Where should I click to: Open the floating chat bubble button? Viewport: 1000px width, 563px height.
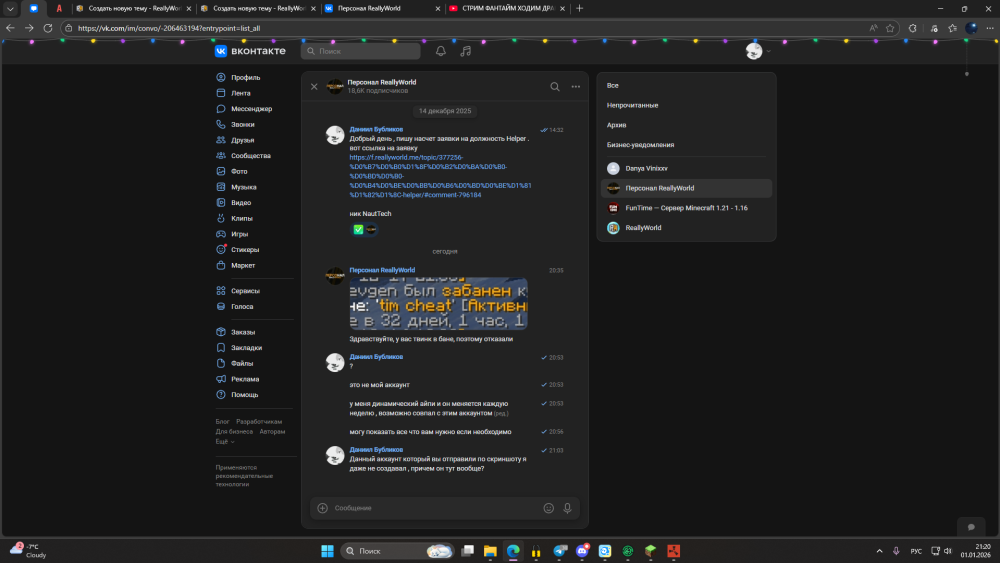(971, 527)
